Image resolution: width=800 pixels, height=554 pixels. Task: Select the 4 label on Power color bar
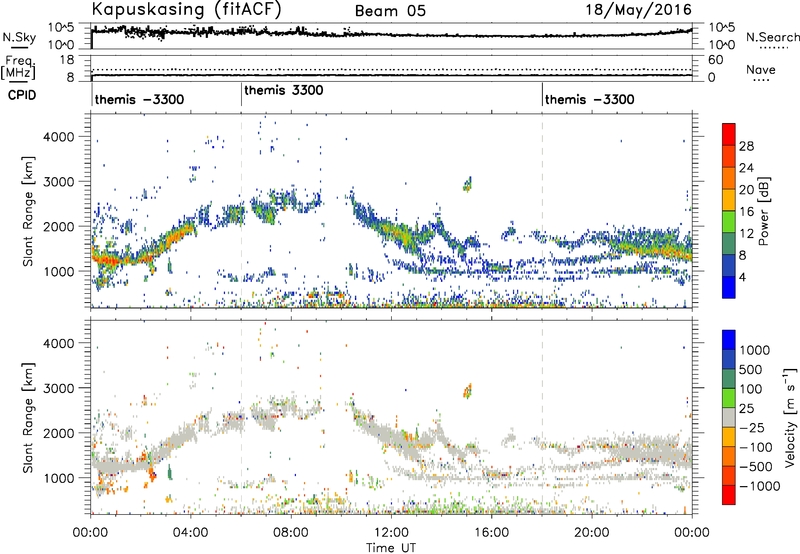click(742, 277)
